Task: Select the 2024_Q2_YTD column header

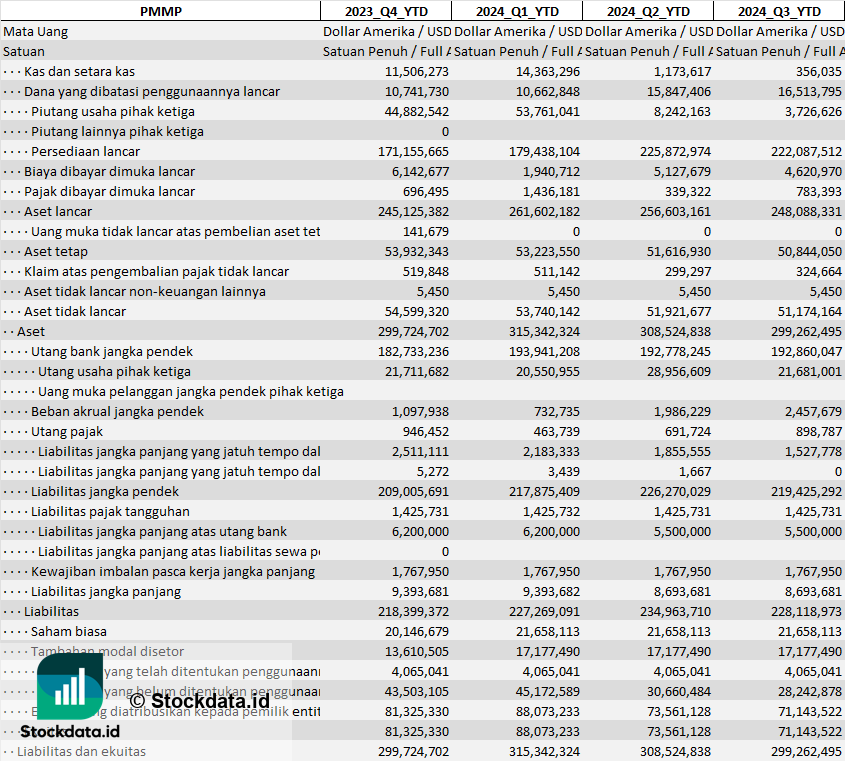Action: click(648, 11)
